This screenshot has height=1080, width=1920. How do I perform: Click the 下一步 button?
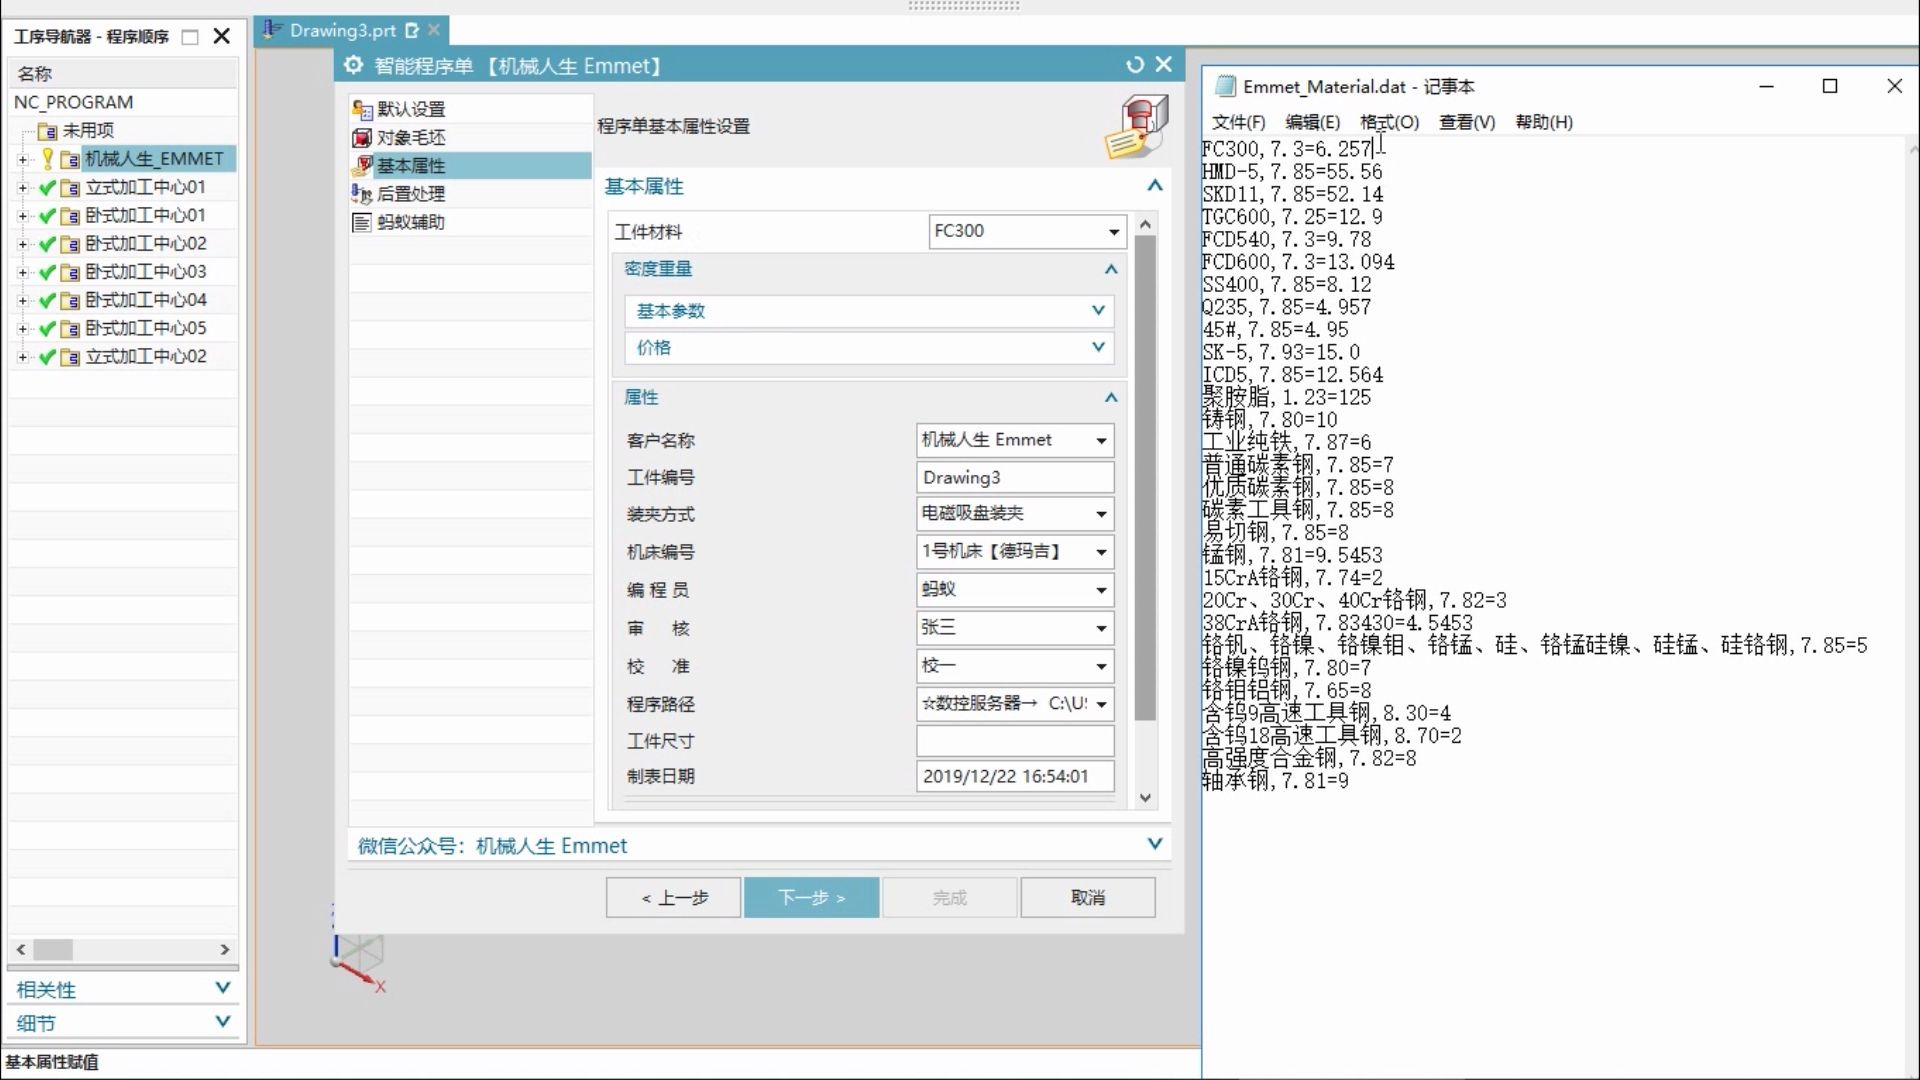(x=811, y=897)
